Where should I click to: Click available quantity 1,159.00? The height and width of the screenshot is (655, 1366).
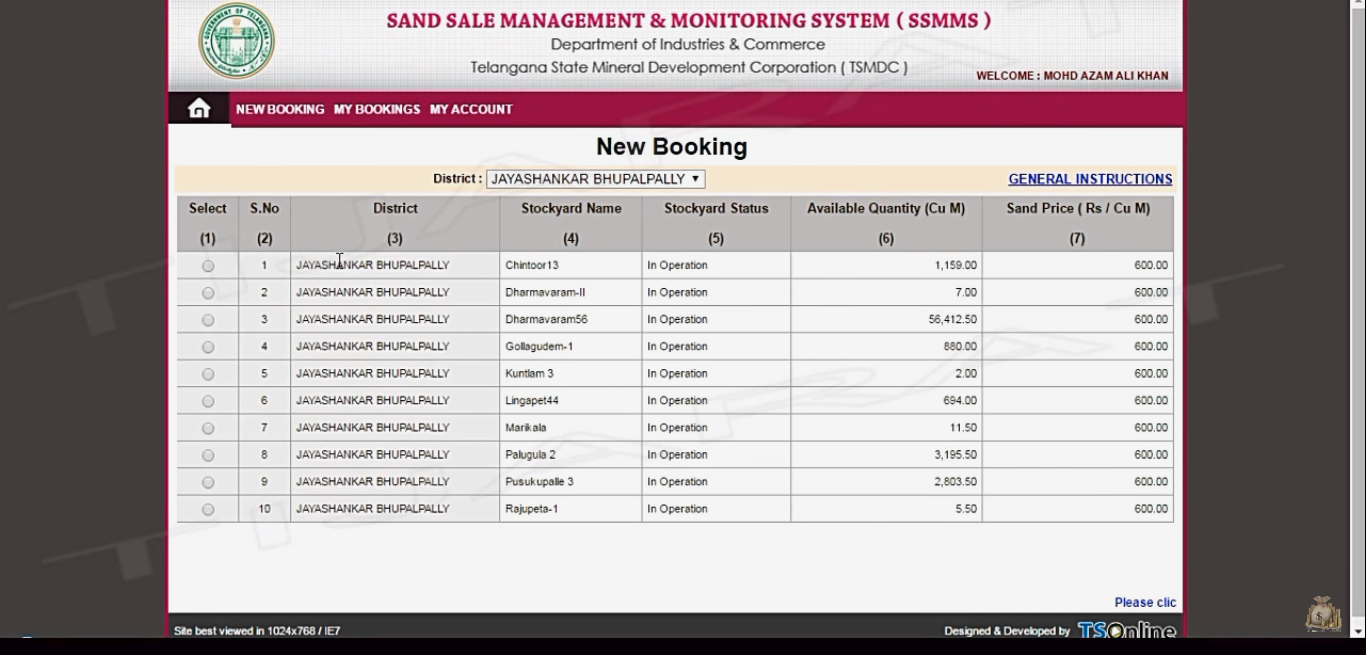click(x=956, y=265)
